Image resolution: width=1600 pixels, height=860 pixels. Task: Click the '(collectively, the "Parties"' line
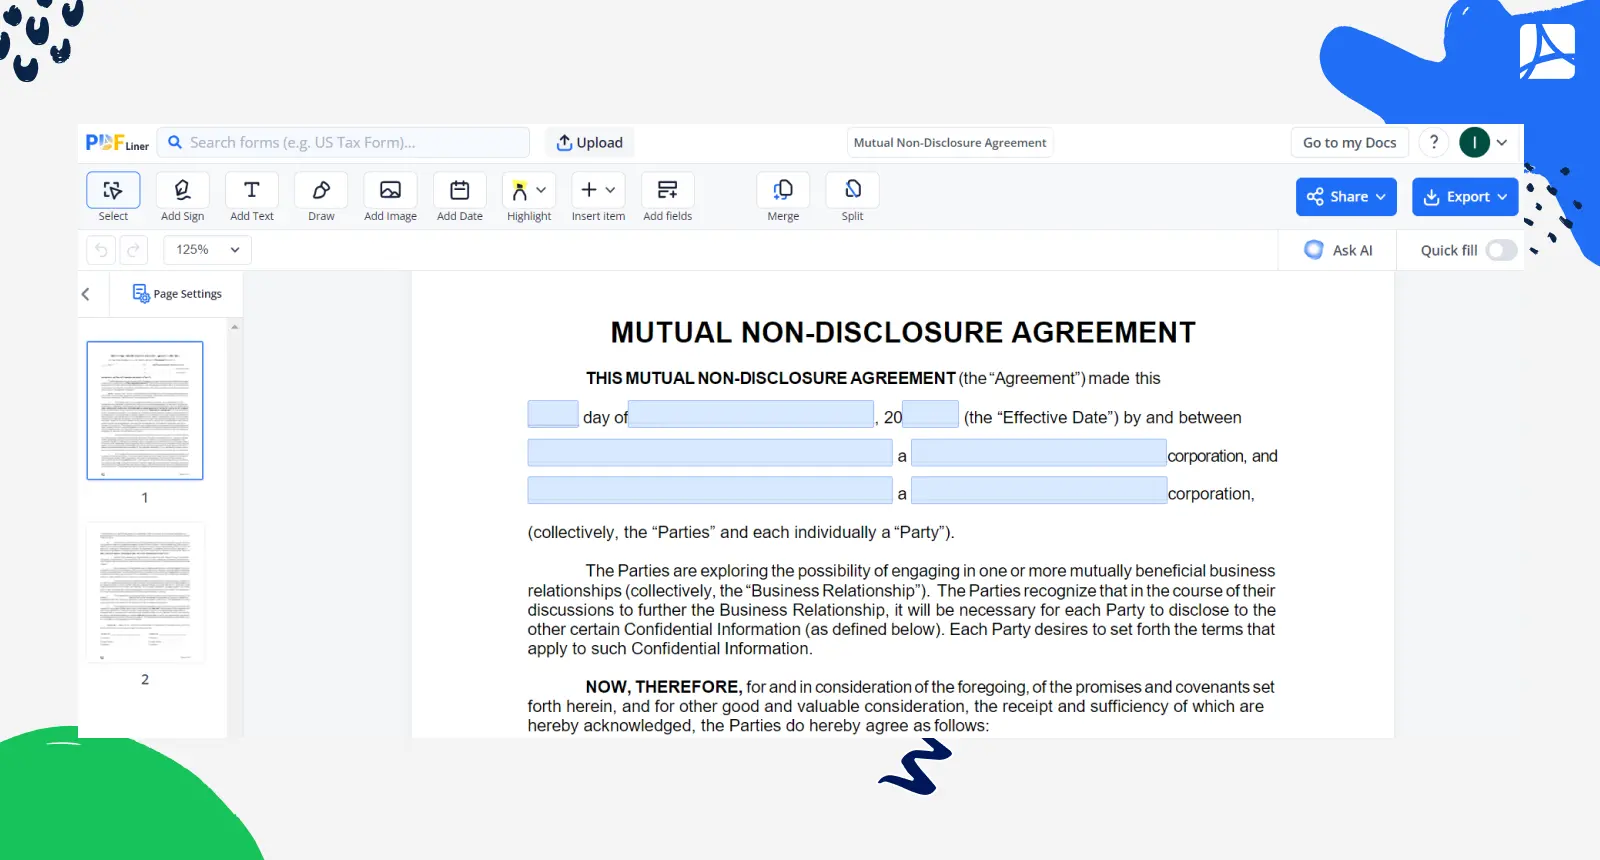pos(741,532)
